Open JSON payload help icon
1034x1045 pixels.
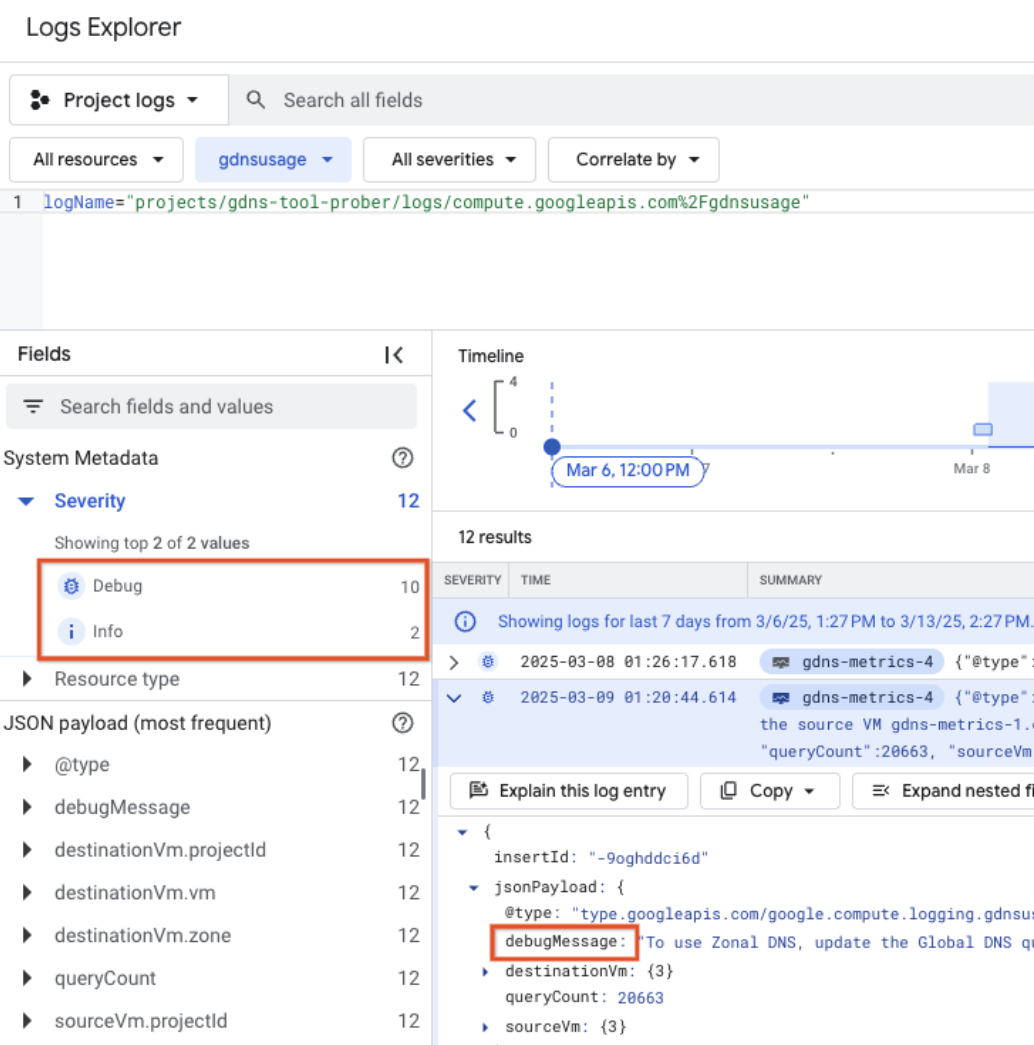point(402,723)
